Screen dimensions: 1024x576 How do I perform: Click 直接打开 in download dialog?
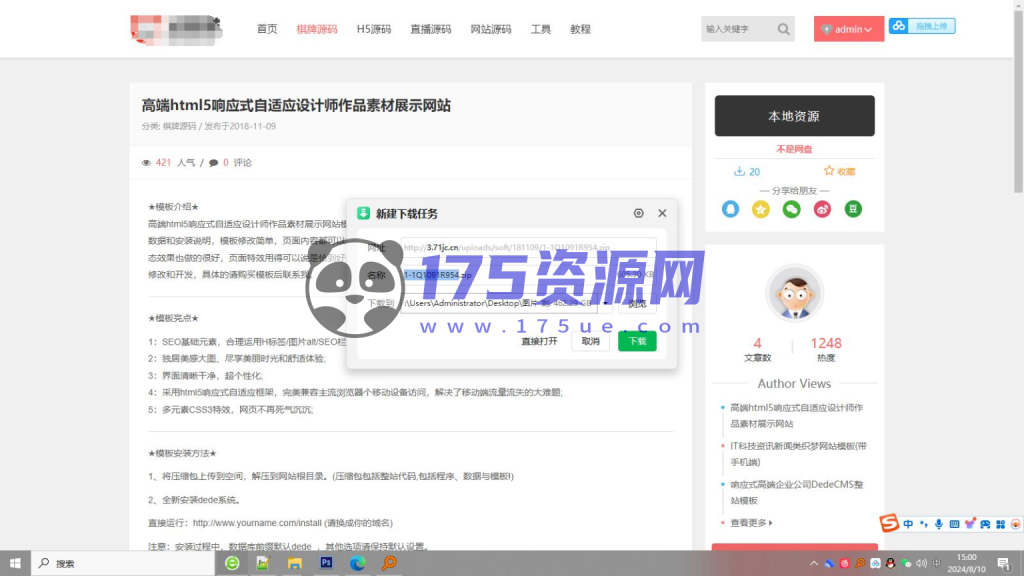[x=539, y=341]
